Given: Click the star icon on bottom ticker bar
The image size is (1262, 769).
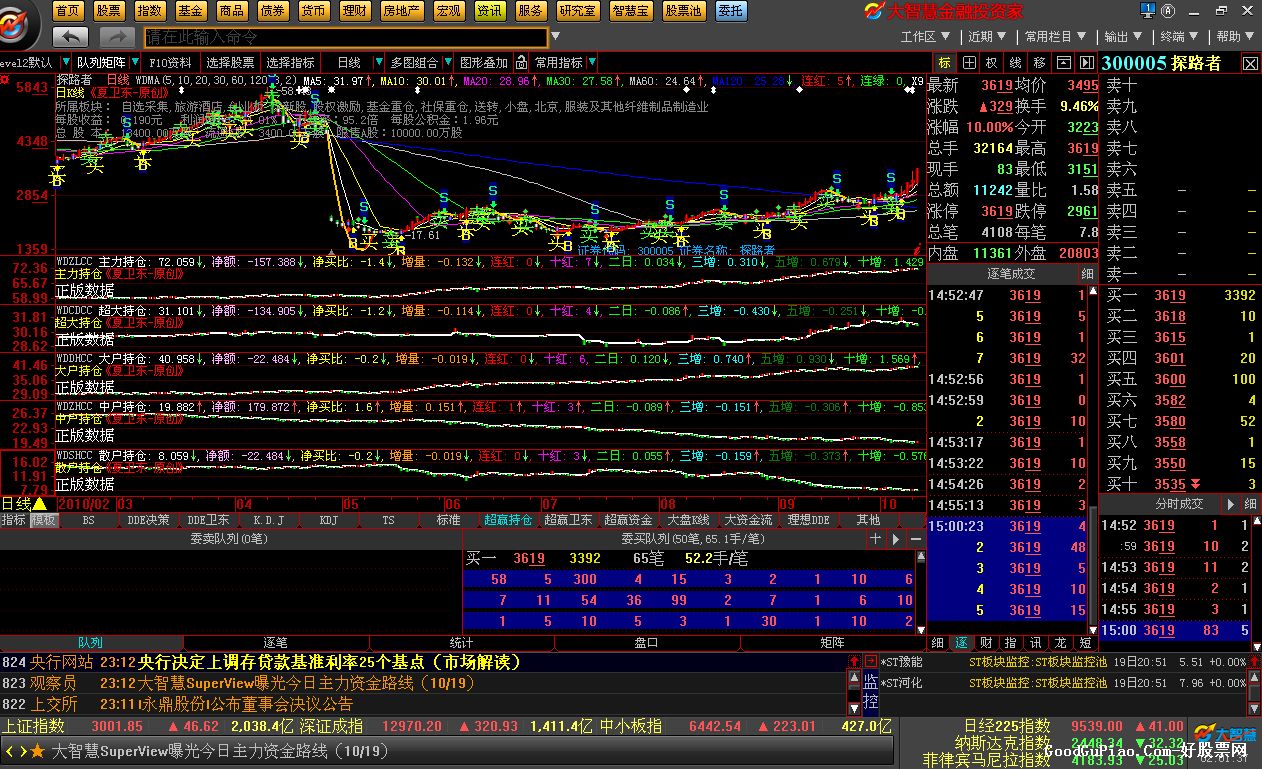Looking at the screenshot, I should click(37, 750).
